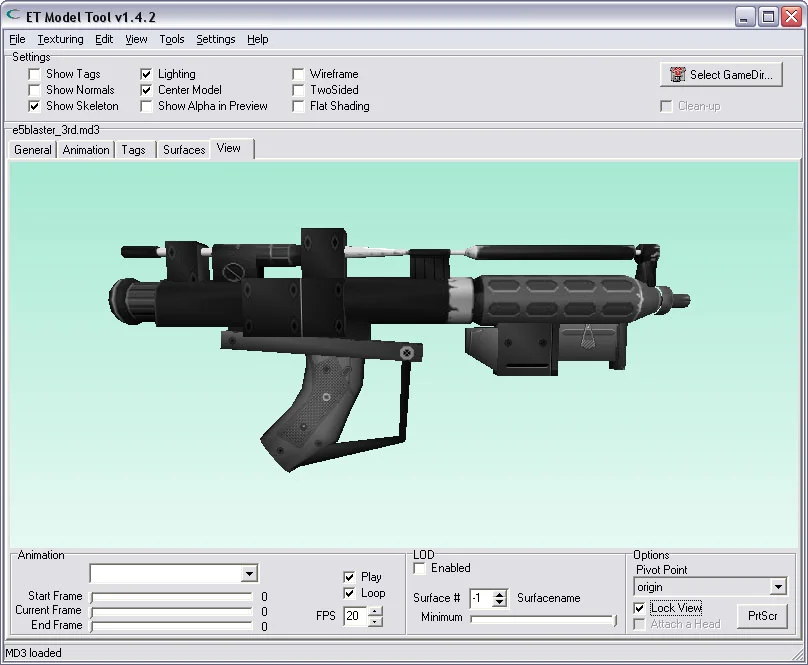Switch to the Animation tab
808x665 pixels.
(86, 150)
